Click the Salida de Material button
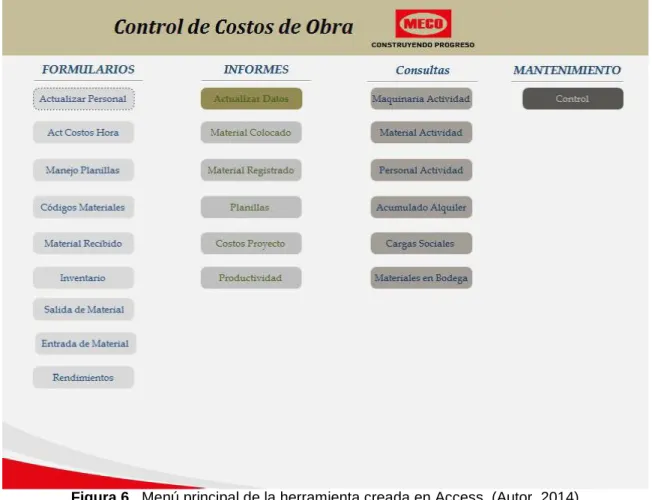 coord(83,309)
